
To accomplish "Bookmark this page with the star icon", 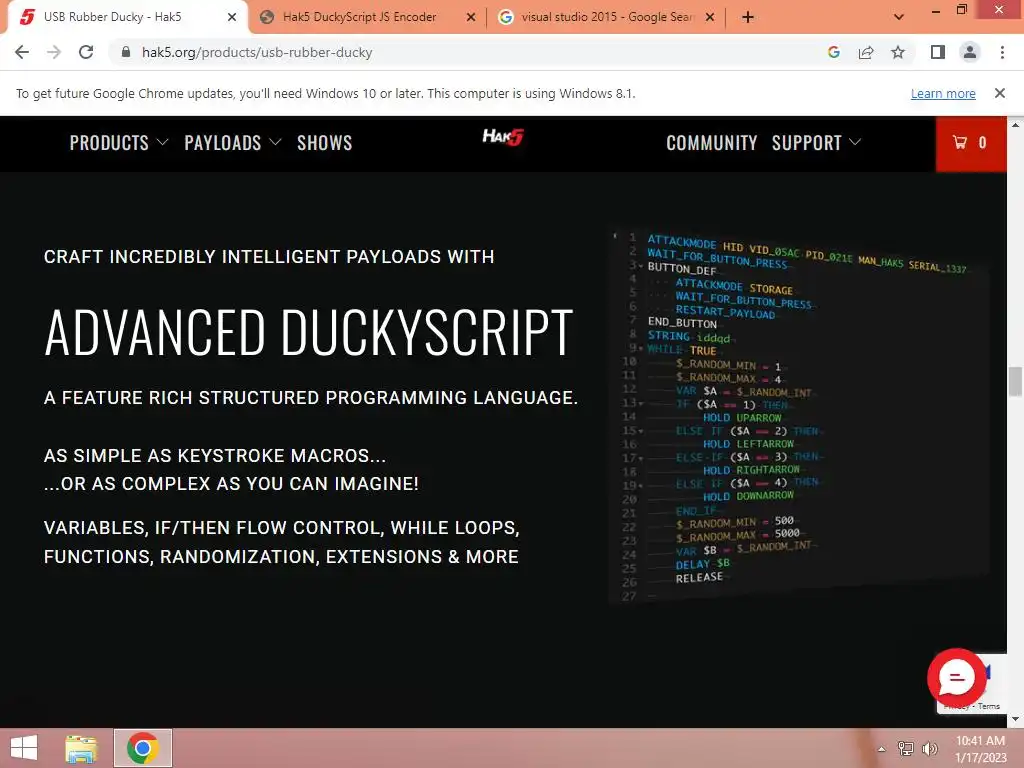I will (x=898, y=52).
